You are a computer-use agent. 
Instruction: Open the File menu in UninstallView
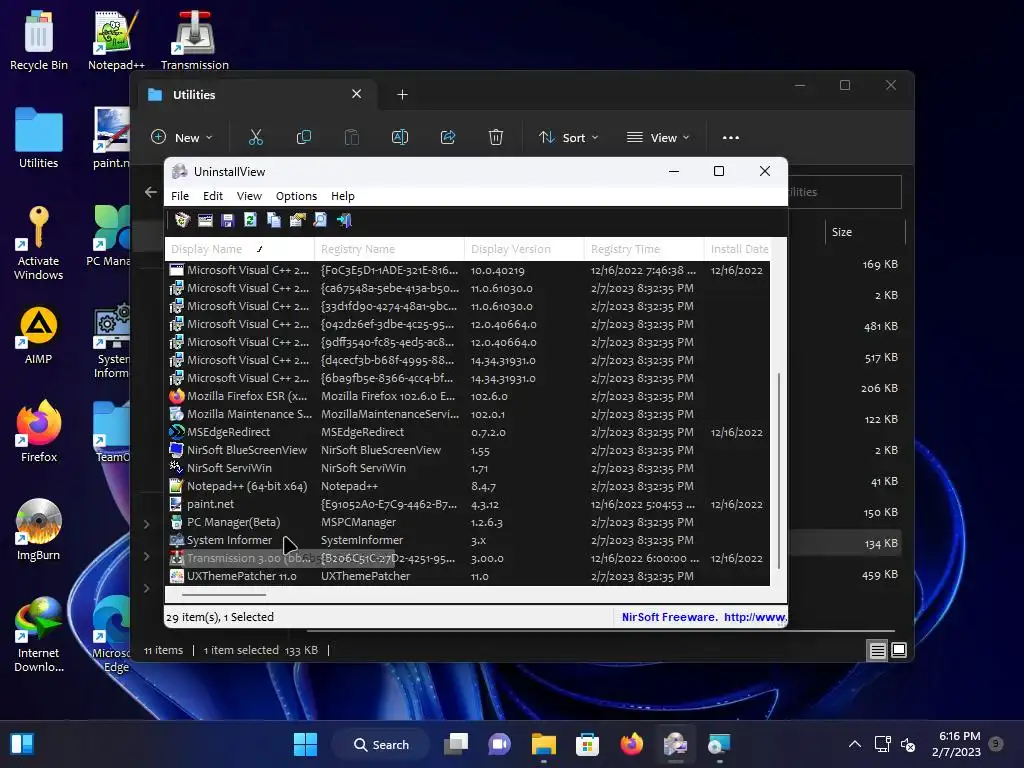(x=180, y=196)
